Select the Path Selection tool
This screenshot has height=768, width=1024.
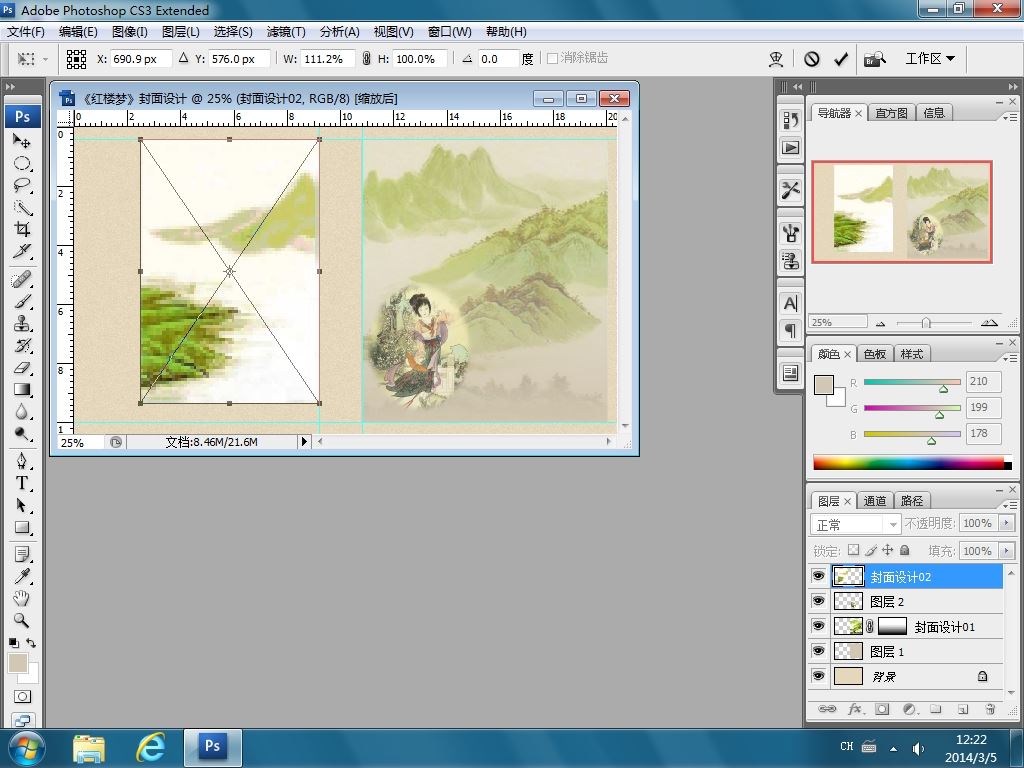[x=22, y=505]
